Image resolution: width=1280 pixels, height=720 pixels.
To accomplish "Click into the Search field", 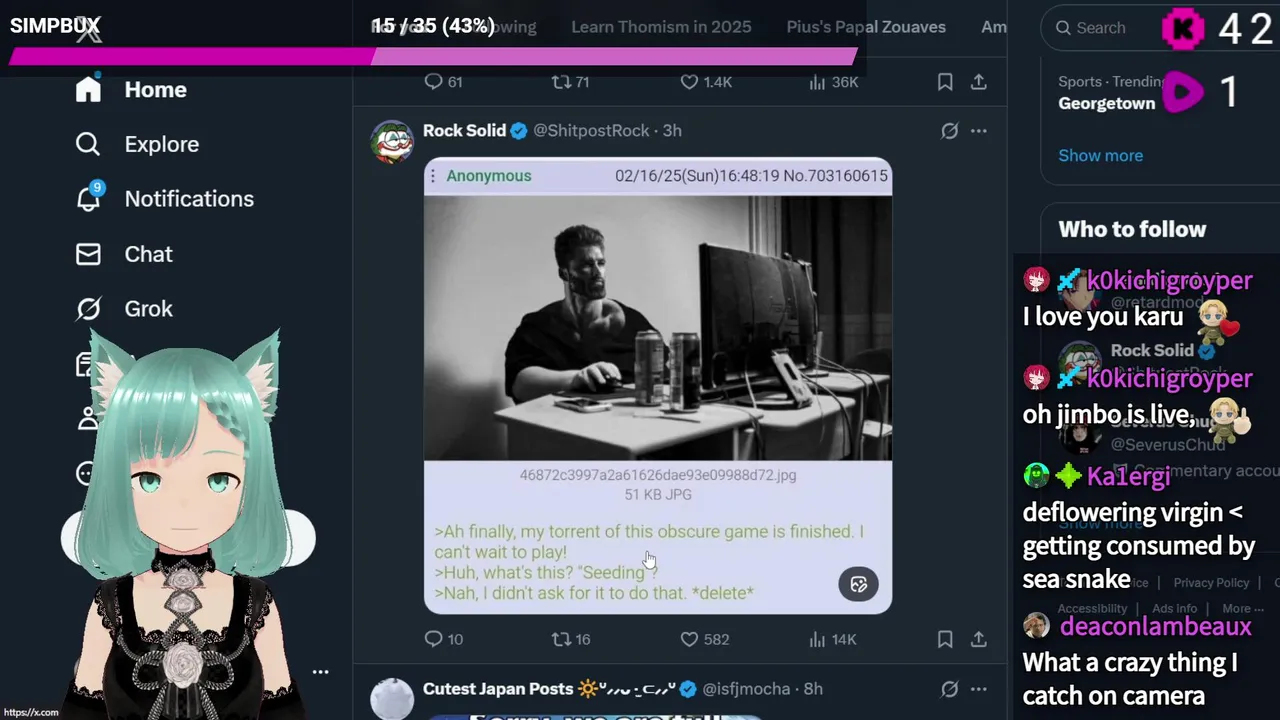I will point(1101,28).
